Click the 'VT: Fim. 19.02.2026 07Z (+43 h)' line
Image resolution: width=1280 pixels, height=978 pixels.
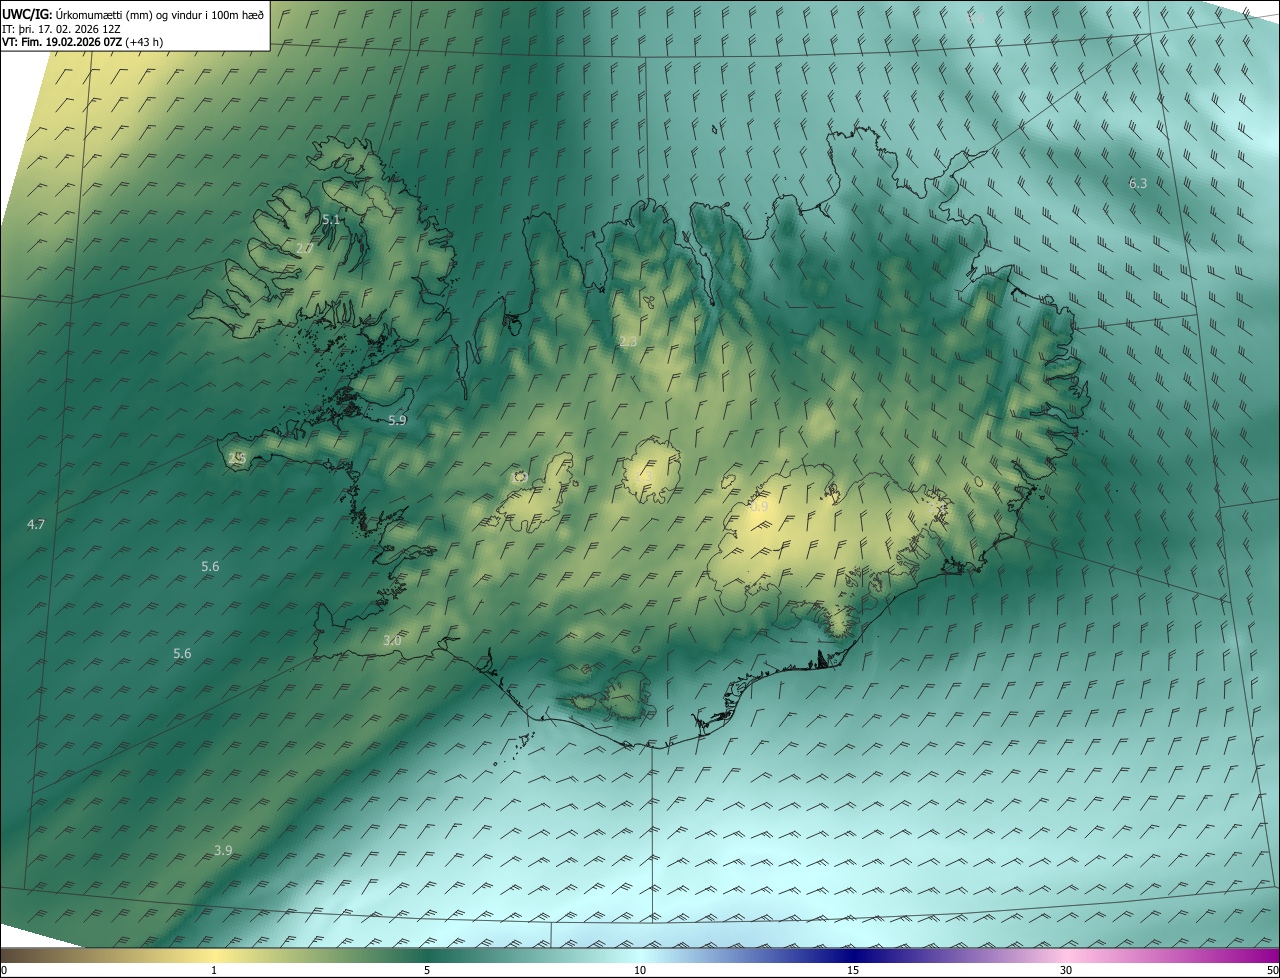pos(82,42)
